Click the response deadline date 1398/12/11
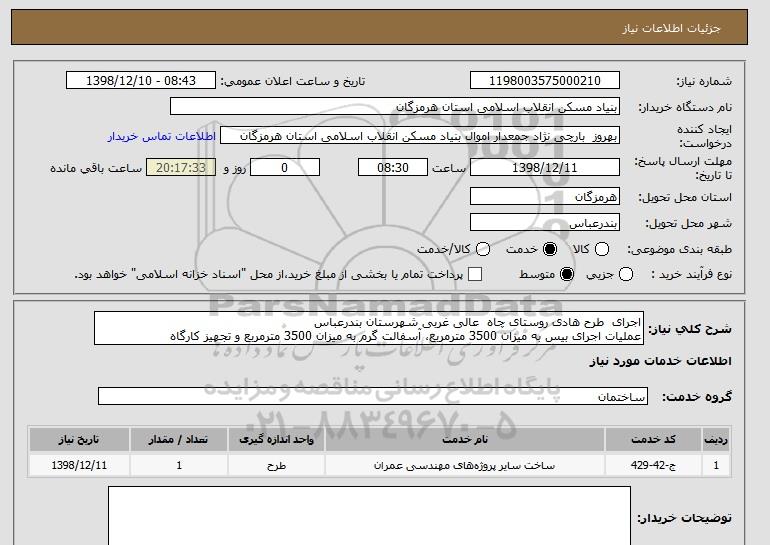Screen dimensions: 770x545 click(x=545, y=167)
